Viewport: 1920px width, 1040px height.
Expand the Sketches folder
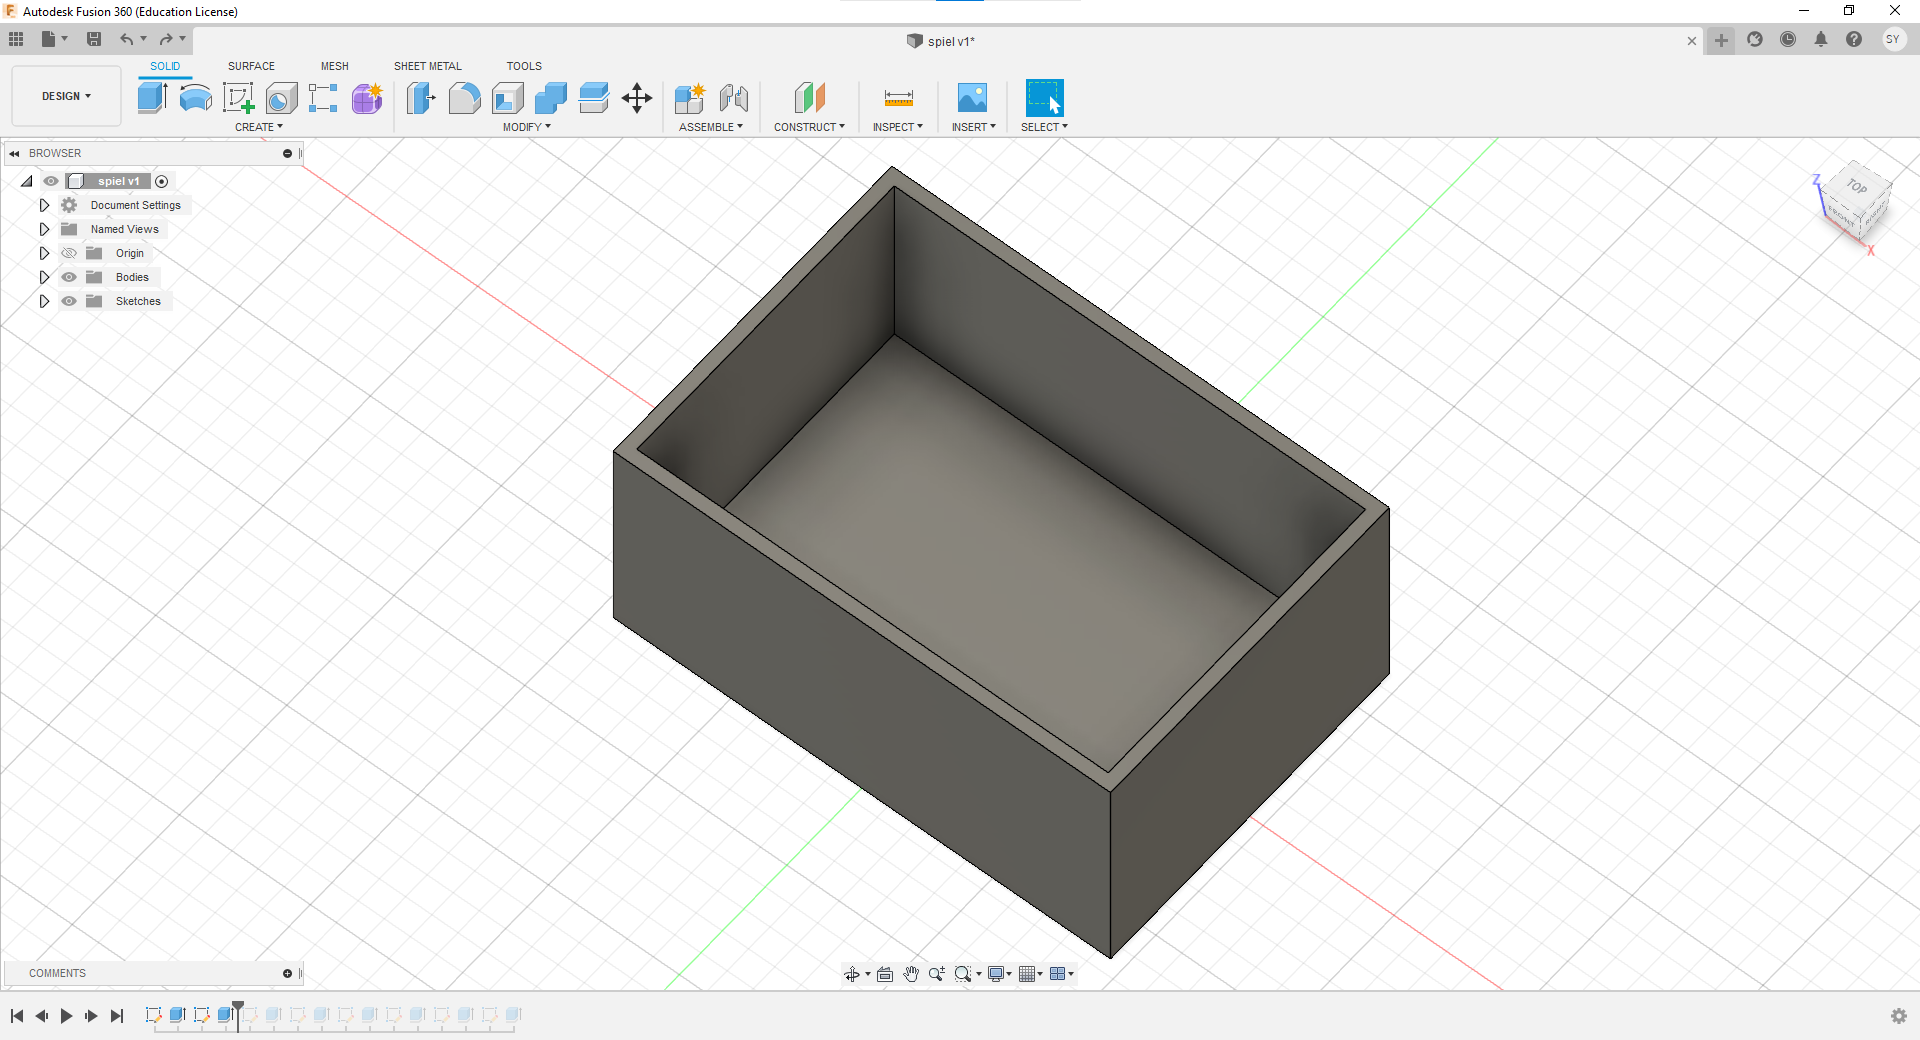[x=44, y=301]
